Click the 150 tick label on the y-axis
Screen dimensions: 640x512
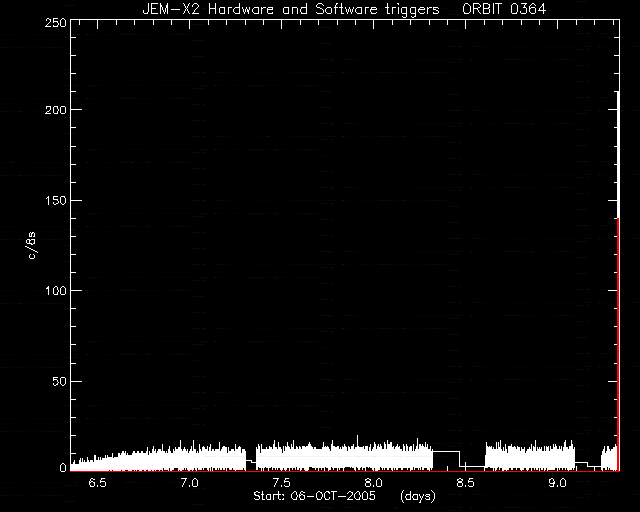click(x=56, y=200)
